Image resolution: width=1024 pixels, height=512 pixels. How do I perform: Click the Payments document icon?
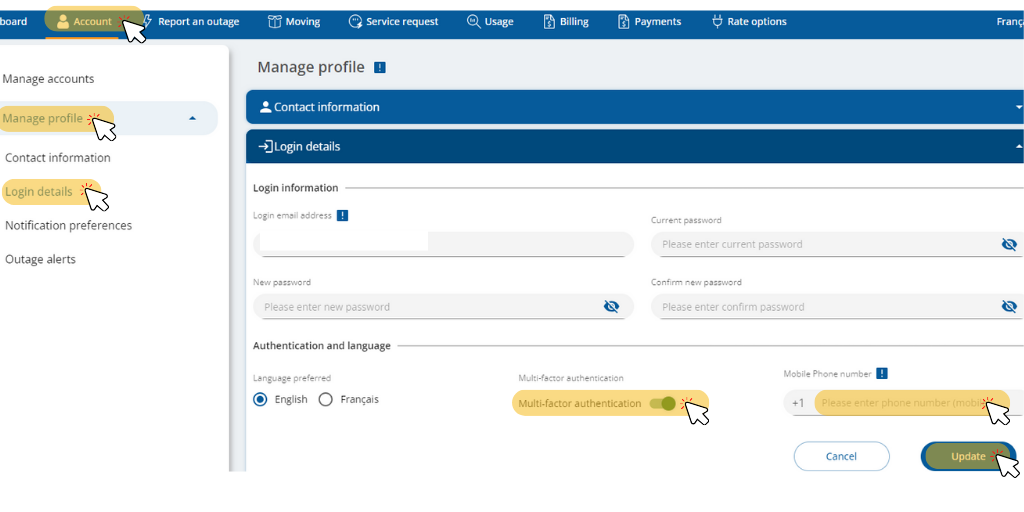(624, 22)
